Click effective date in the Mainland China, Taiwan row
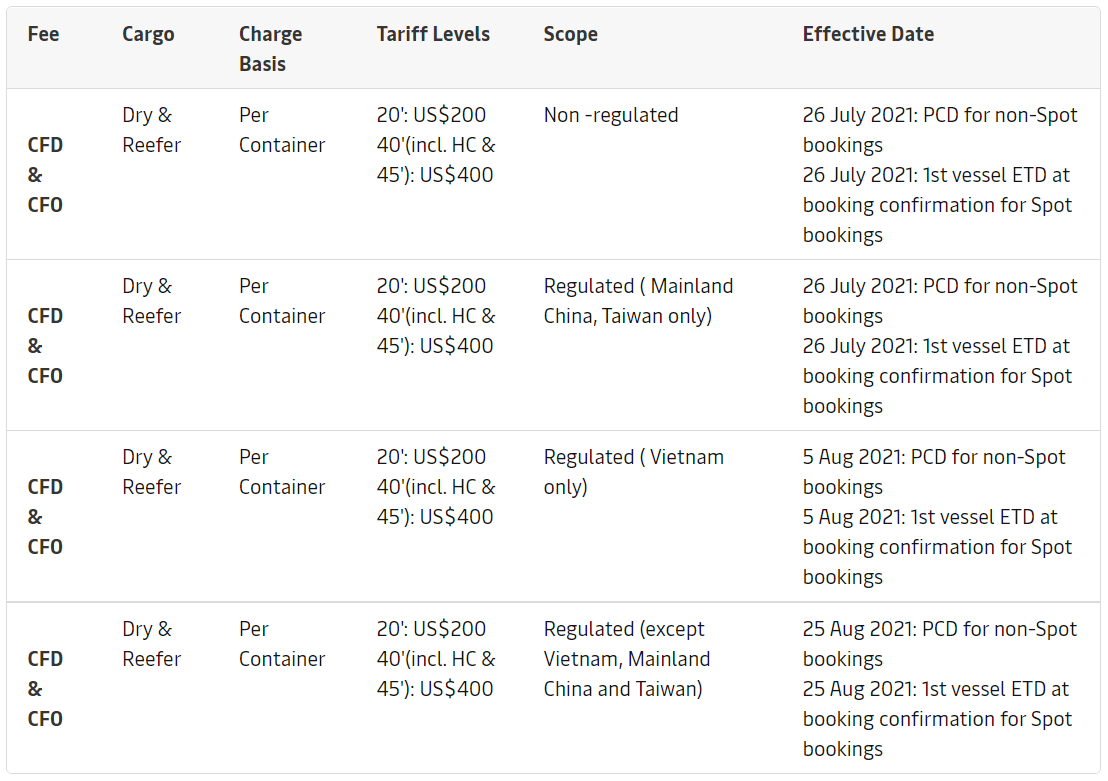 939,346
